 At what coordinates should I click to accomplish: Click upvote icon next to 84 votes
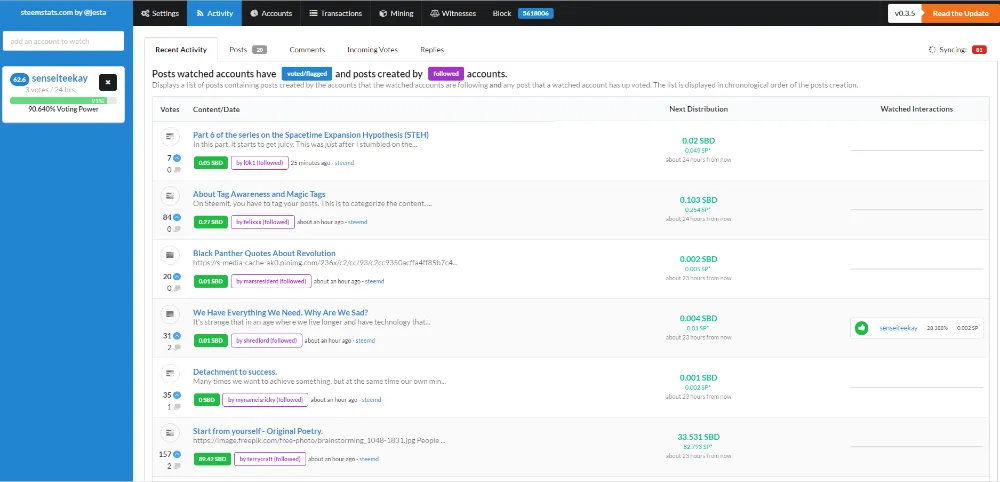pos(177,217)
